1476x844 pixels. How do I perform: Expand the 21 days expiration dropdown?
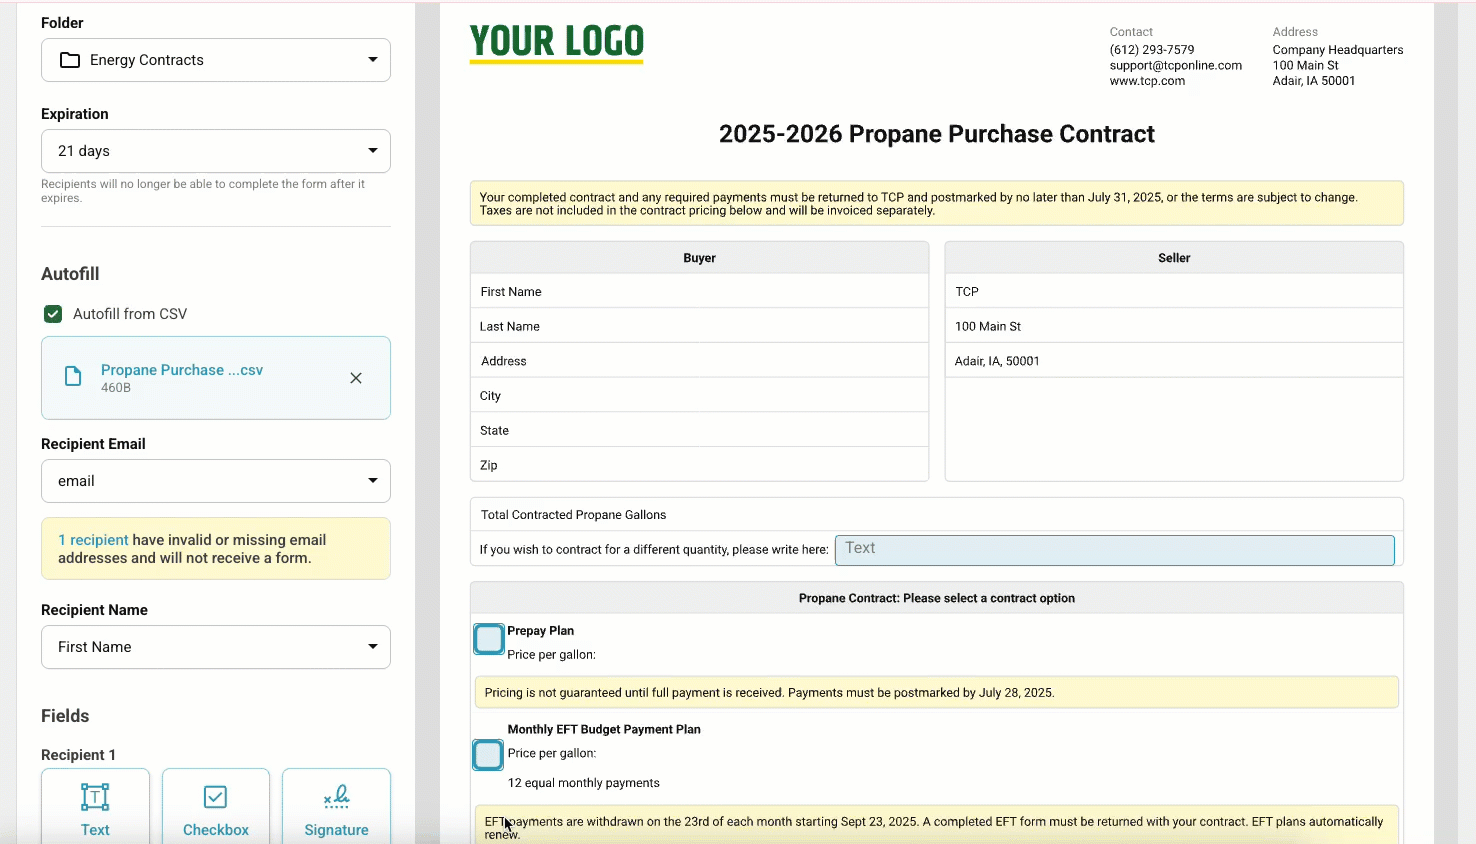pyautogui.click(x=216, y=151)
